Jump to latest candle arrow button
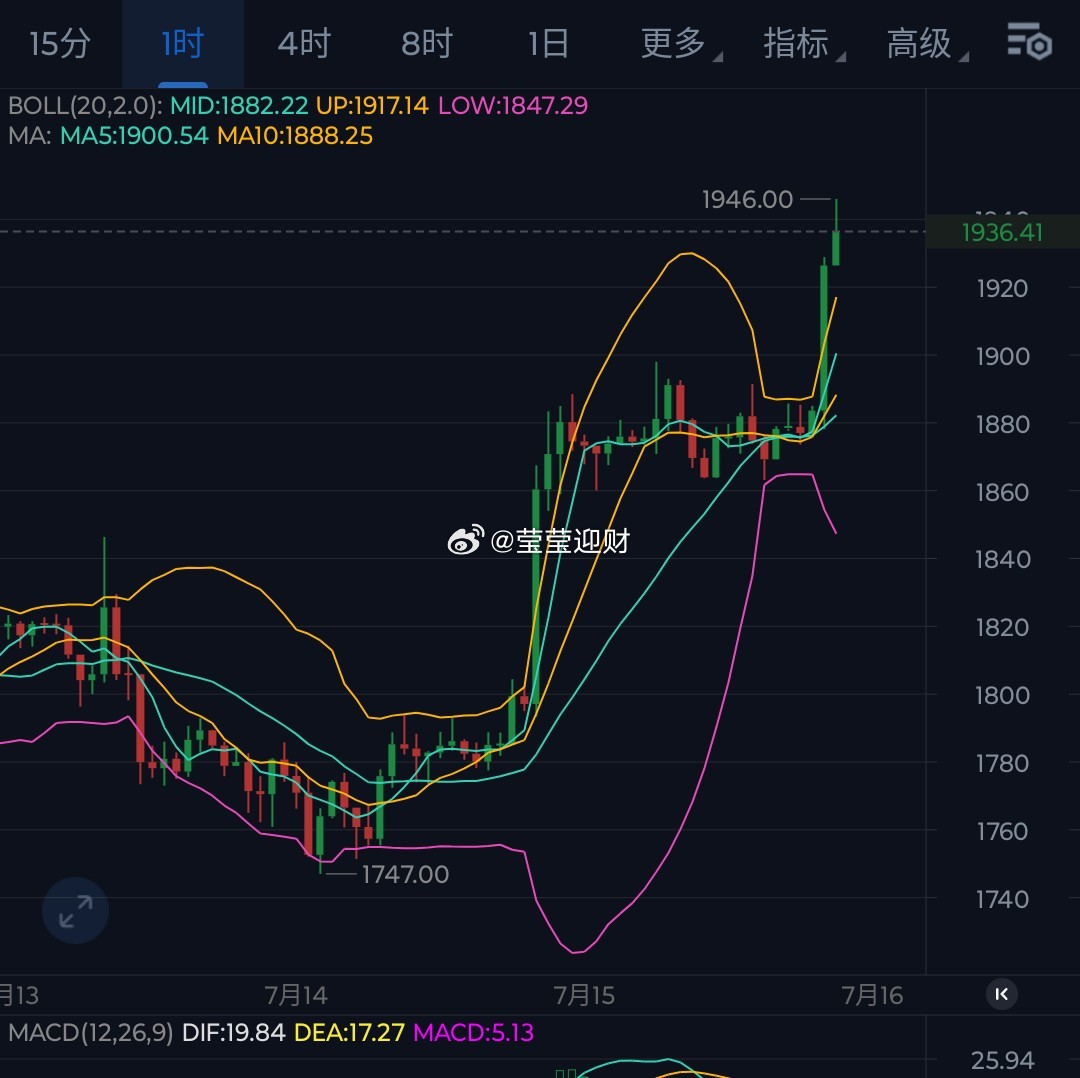The width and height of the screenshot is (1080, 1078). pos(1002,994)
